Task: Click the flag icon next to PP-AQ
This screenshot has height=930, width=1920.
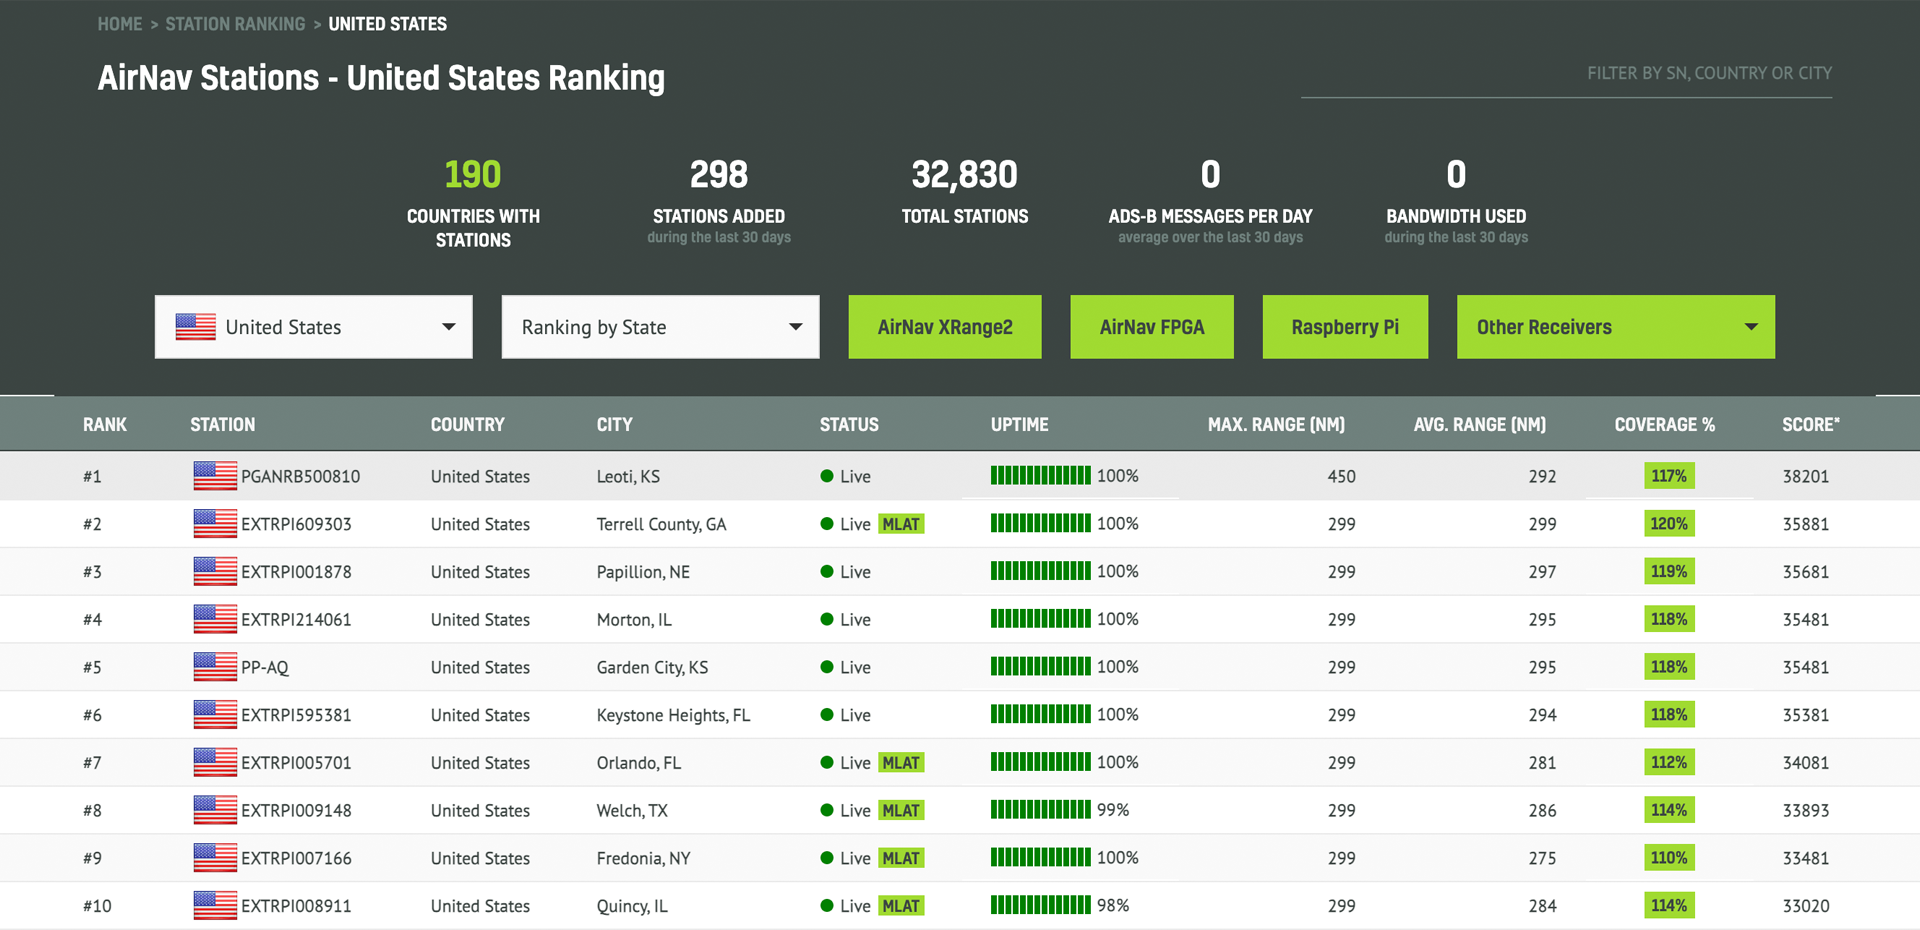Action: click(215, 667)
